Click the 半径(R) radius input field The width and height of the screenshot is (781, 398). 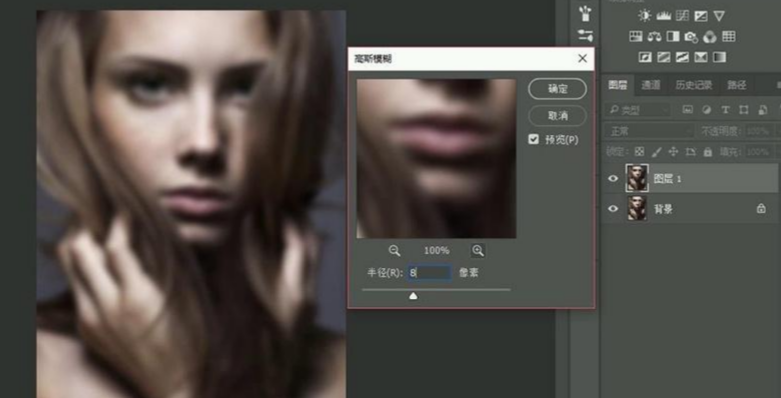point(429,272)
